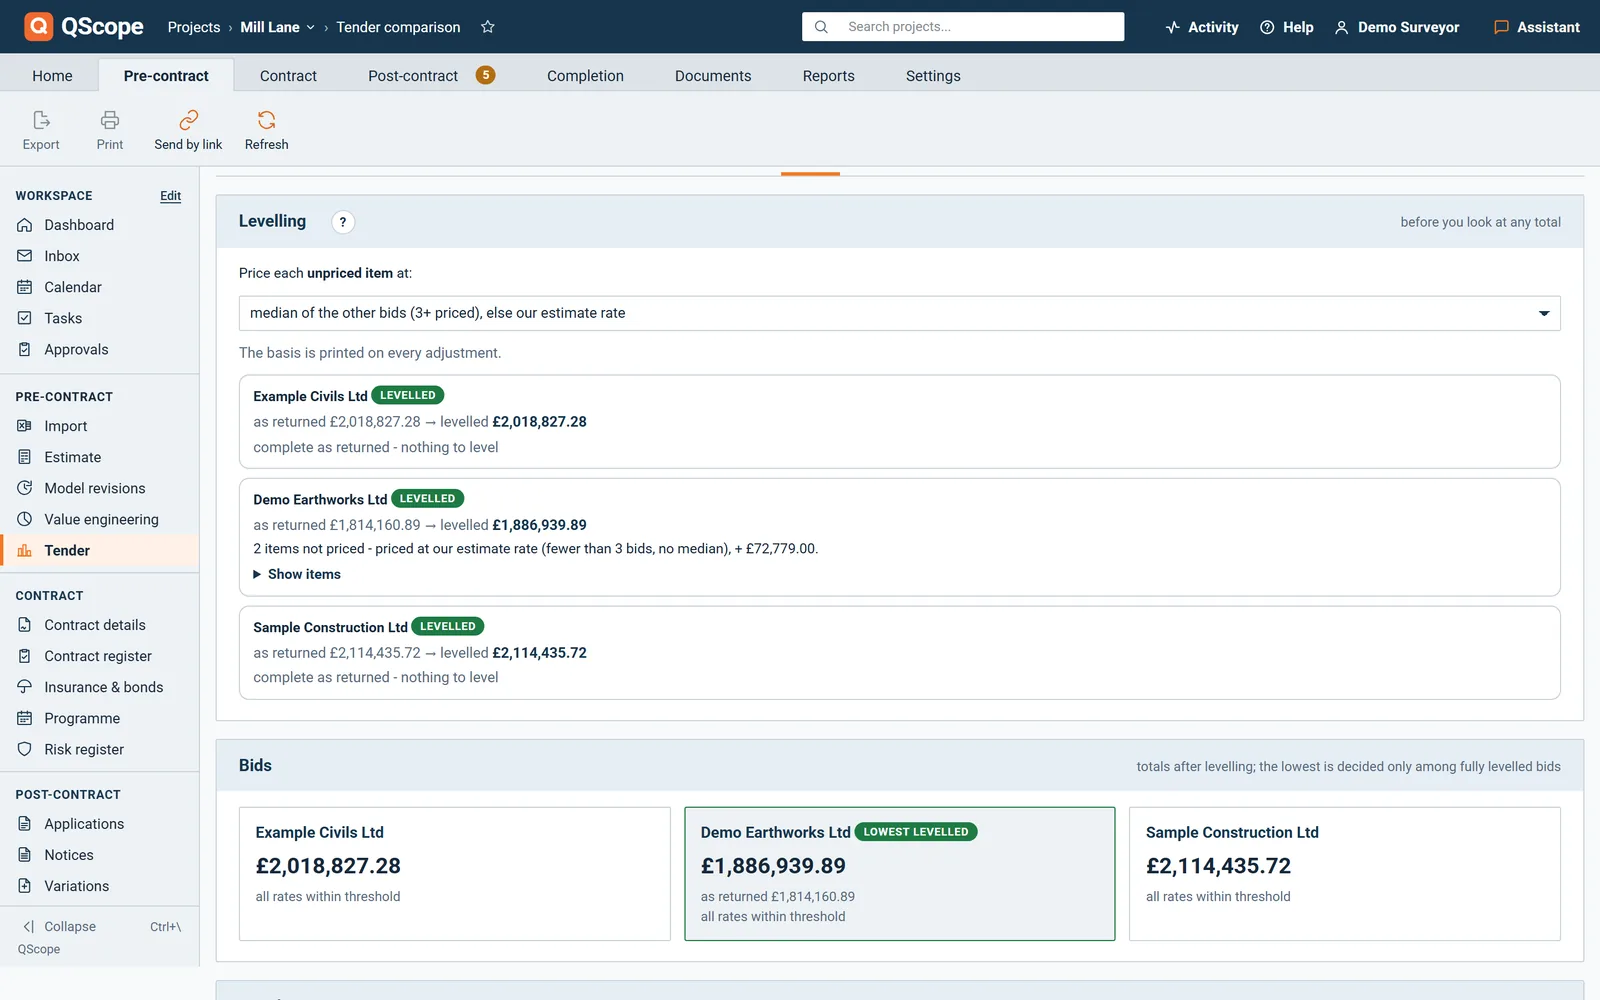The image size is (1600, 1000).
Task: Open Insurance & bonds in the sidebar
Action: (100, 687)
